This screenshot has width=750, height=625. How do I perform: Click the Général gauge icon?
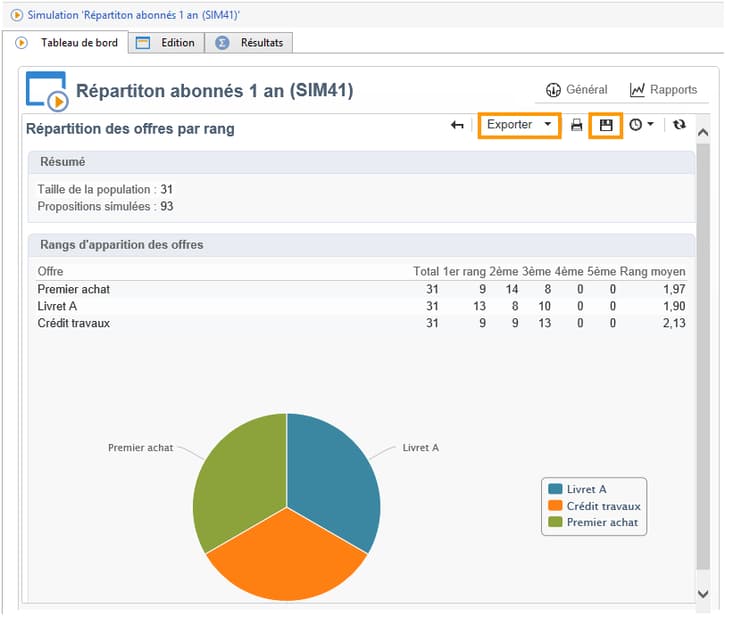pos(553,90)
